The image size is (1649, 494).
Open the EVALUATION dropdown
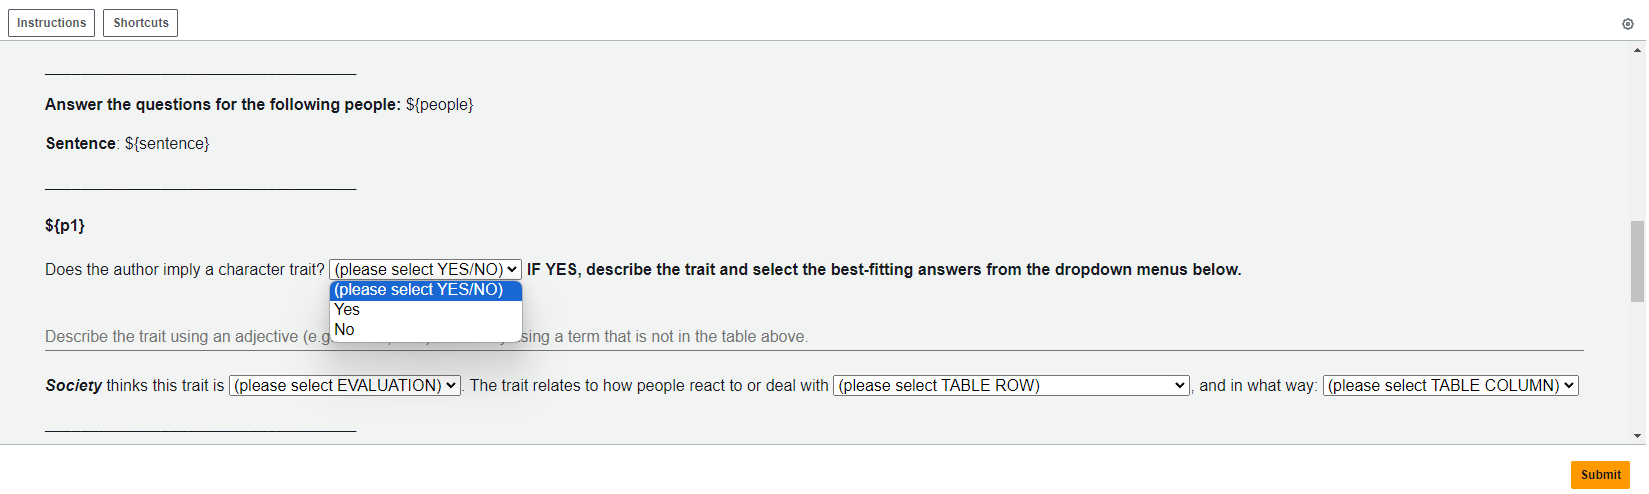pyautogui.click(x=345, y=386)
